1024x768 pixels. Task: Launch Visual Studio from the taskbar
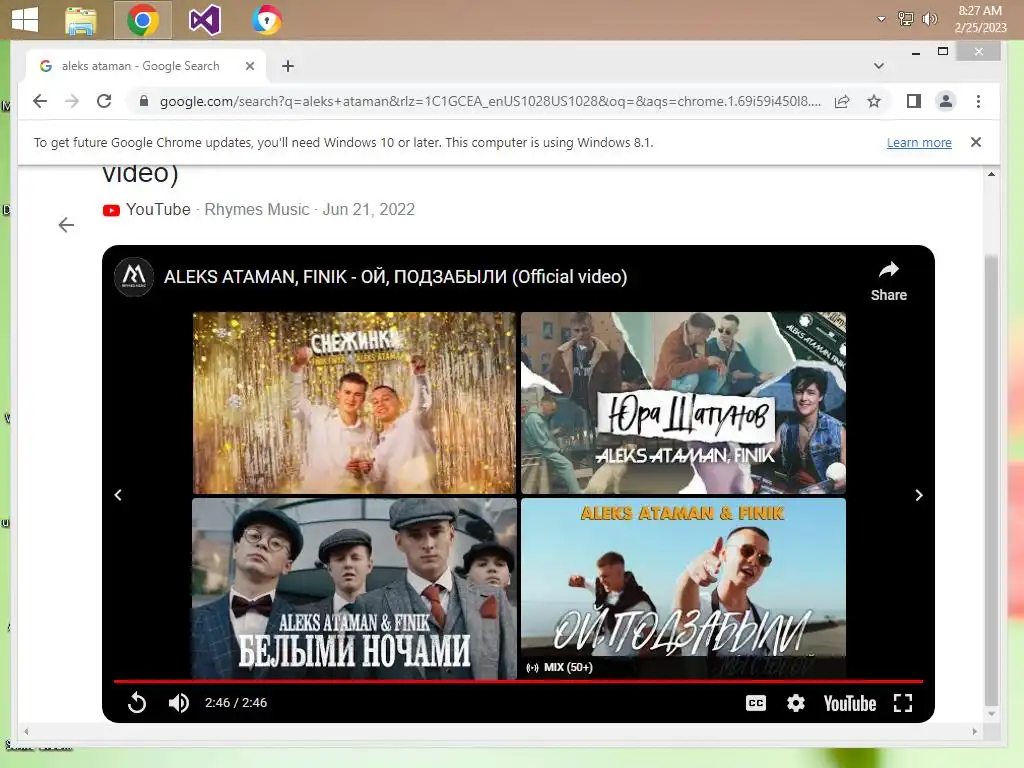pos(204,20)
